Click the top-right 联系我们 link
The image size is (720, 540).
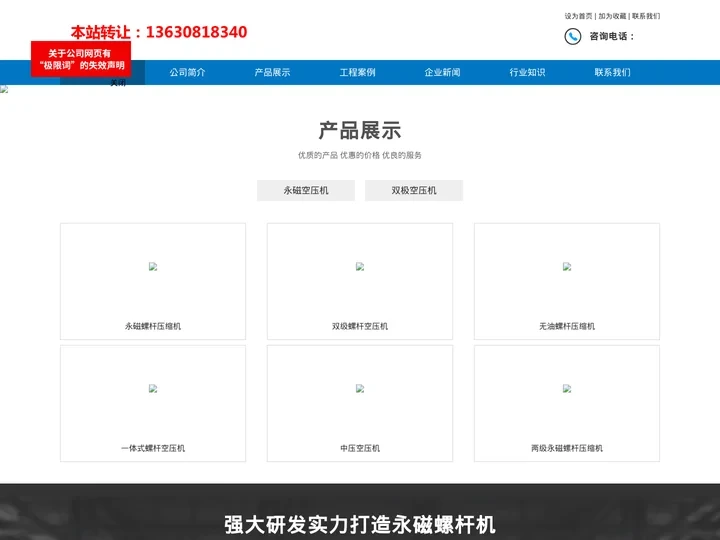(646, 16)
